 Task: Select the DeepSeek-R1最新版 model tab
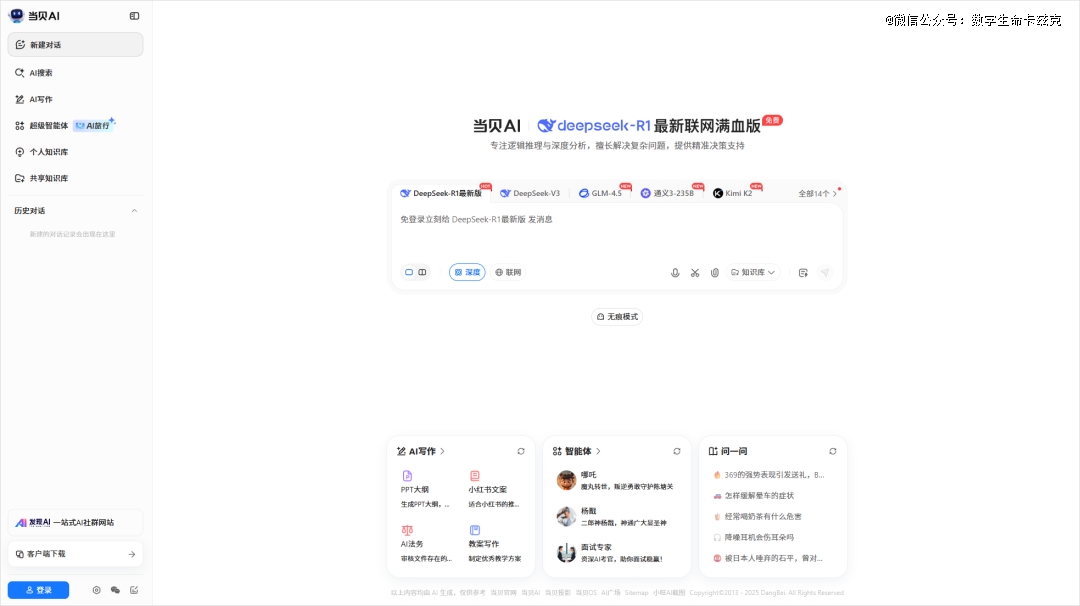[x=442, y=194]
